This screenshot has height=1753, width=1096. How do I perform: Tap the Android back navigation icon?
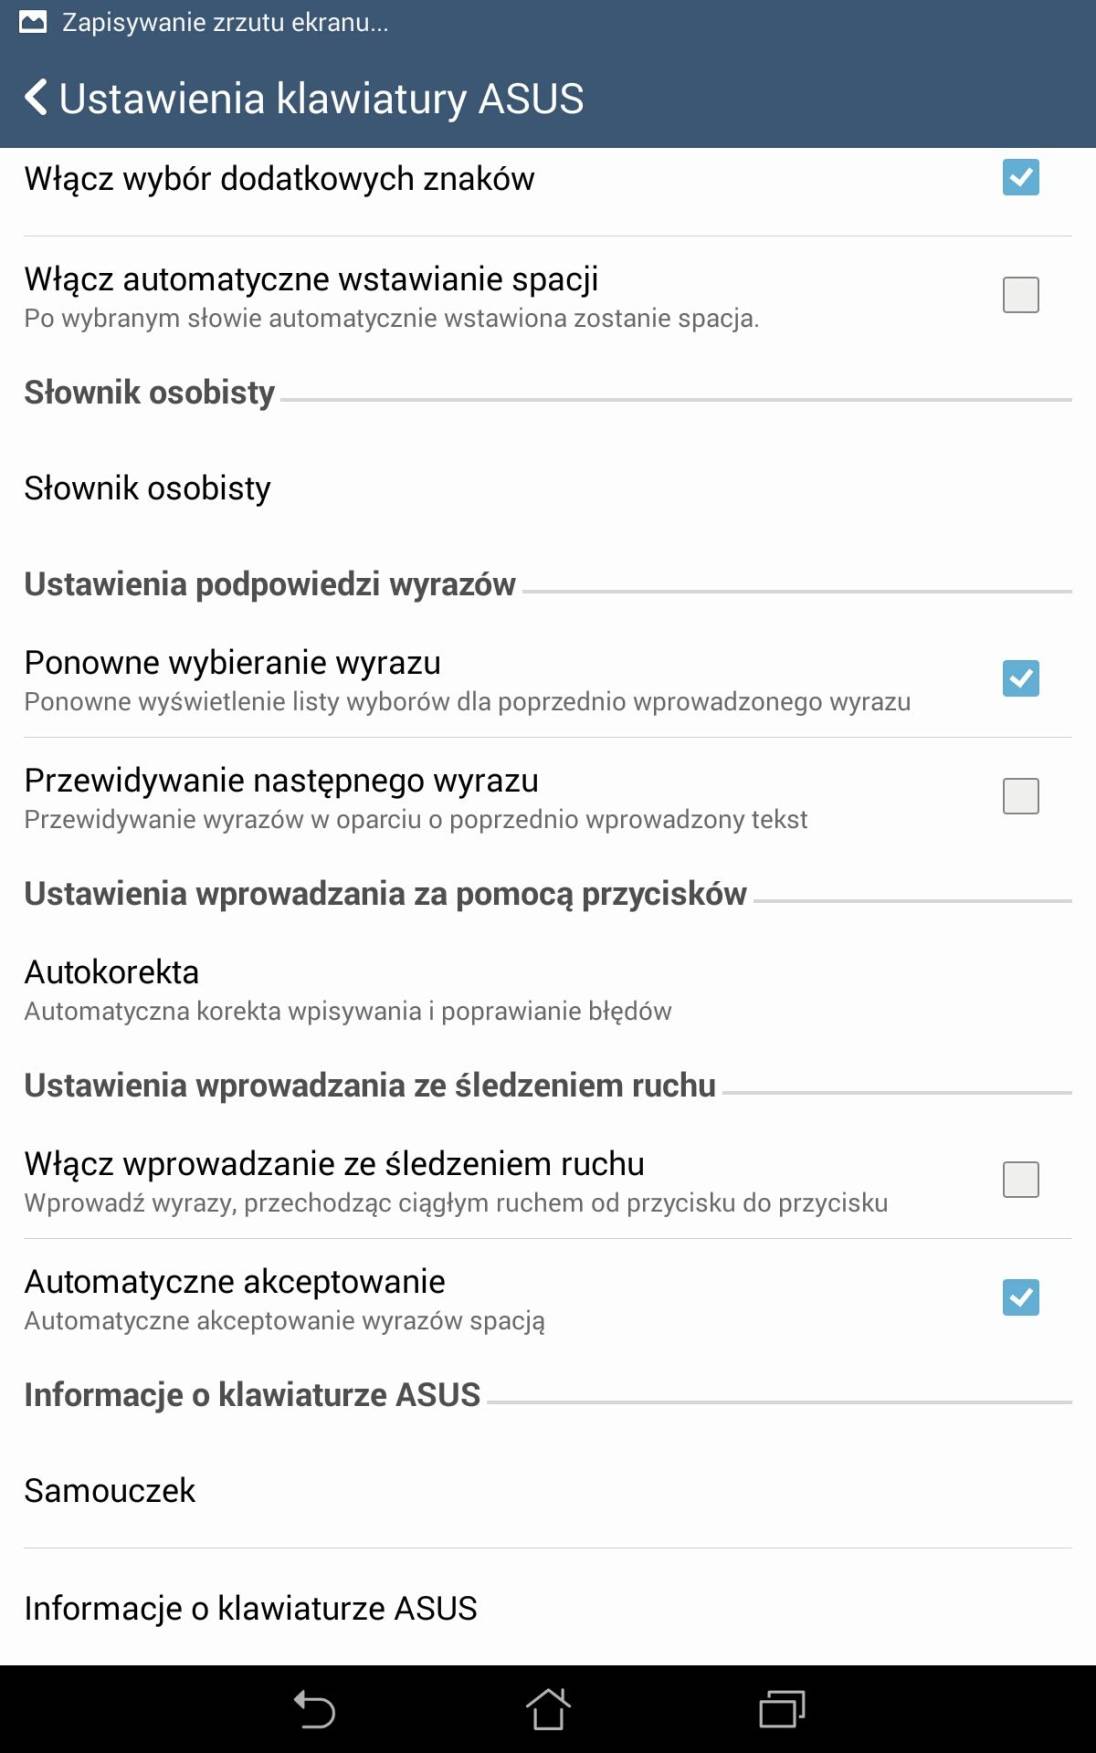(314, 1708)
